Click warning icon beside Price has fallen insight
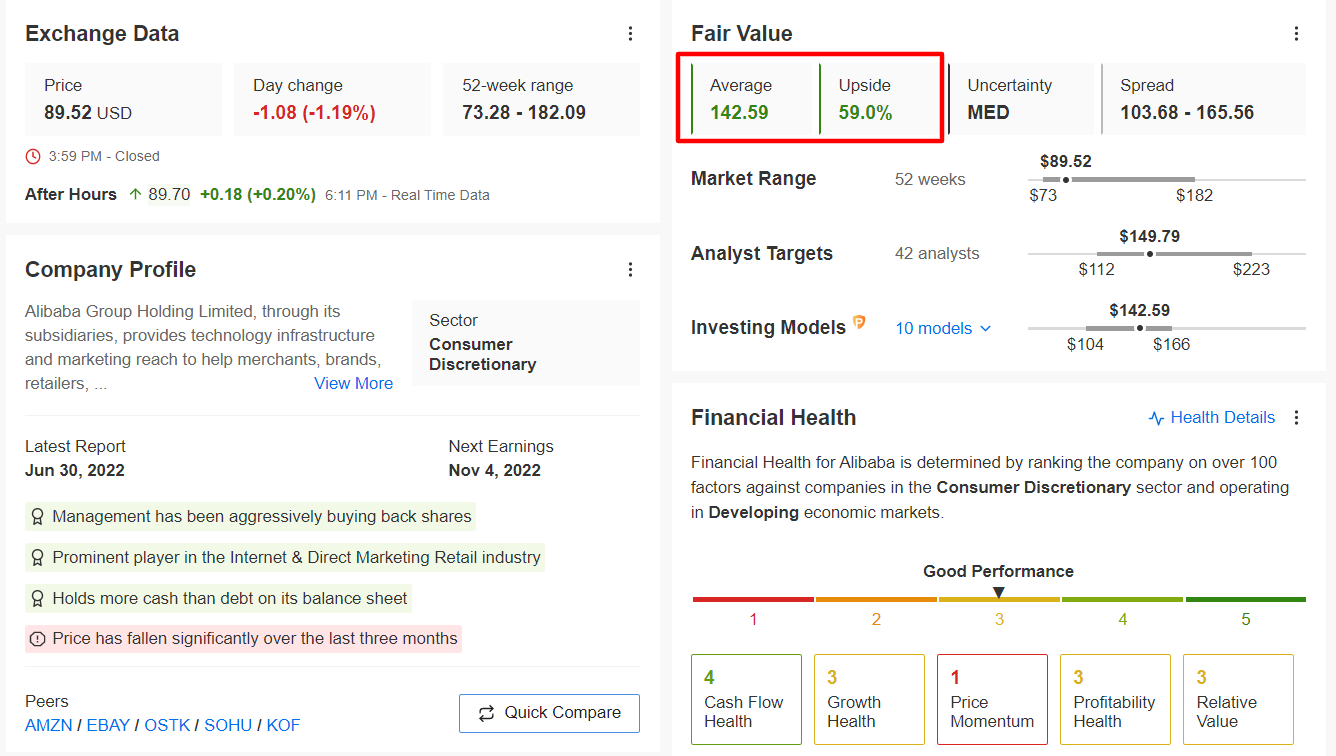This screenshot has height=756, width=1336. (38, 639)
